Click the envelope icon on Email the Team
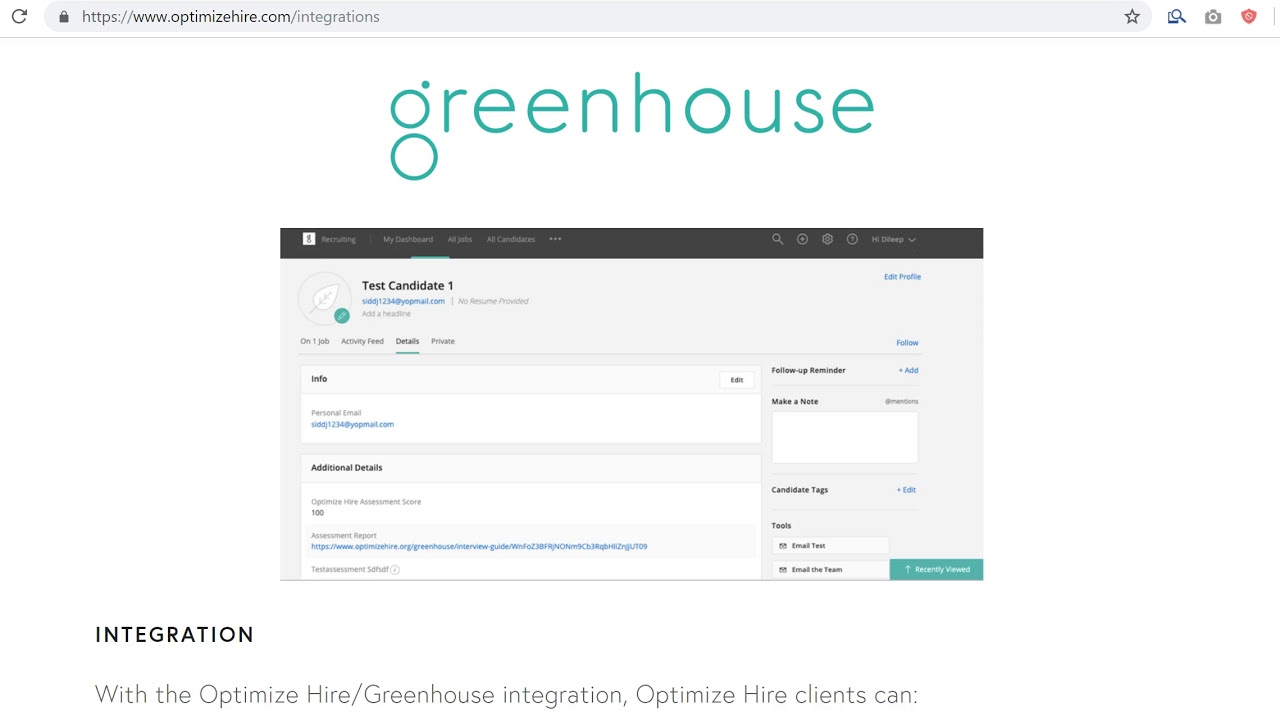 coord(783,570)
